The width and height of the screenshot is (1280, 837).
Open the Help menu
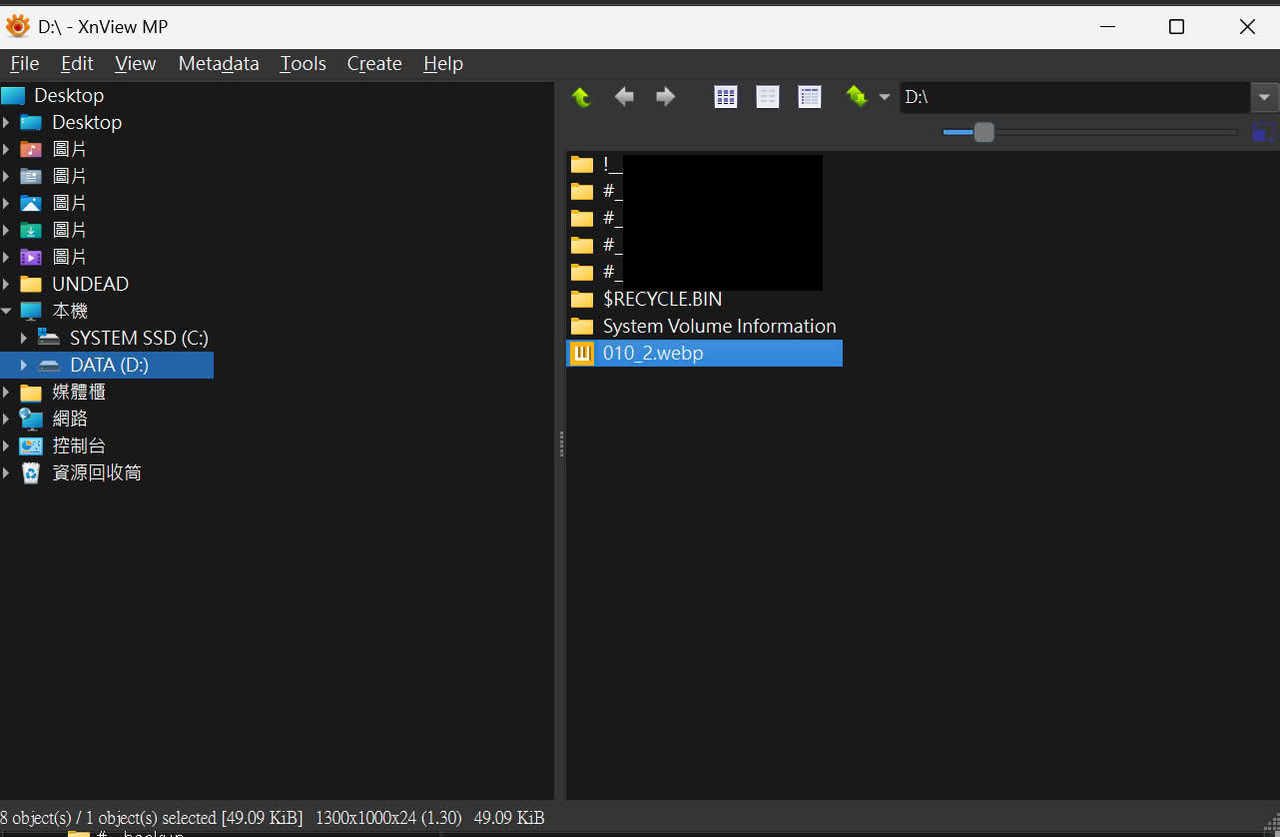click(443, 64)
